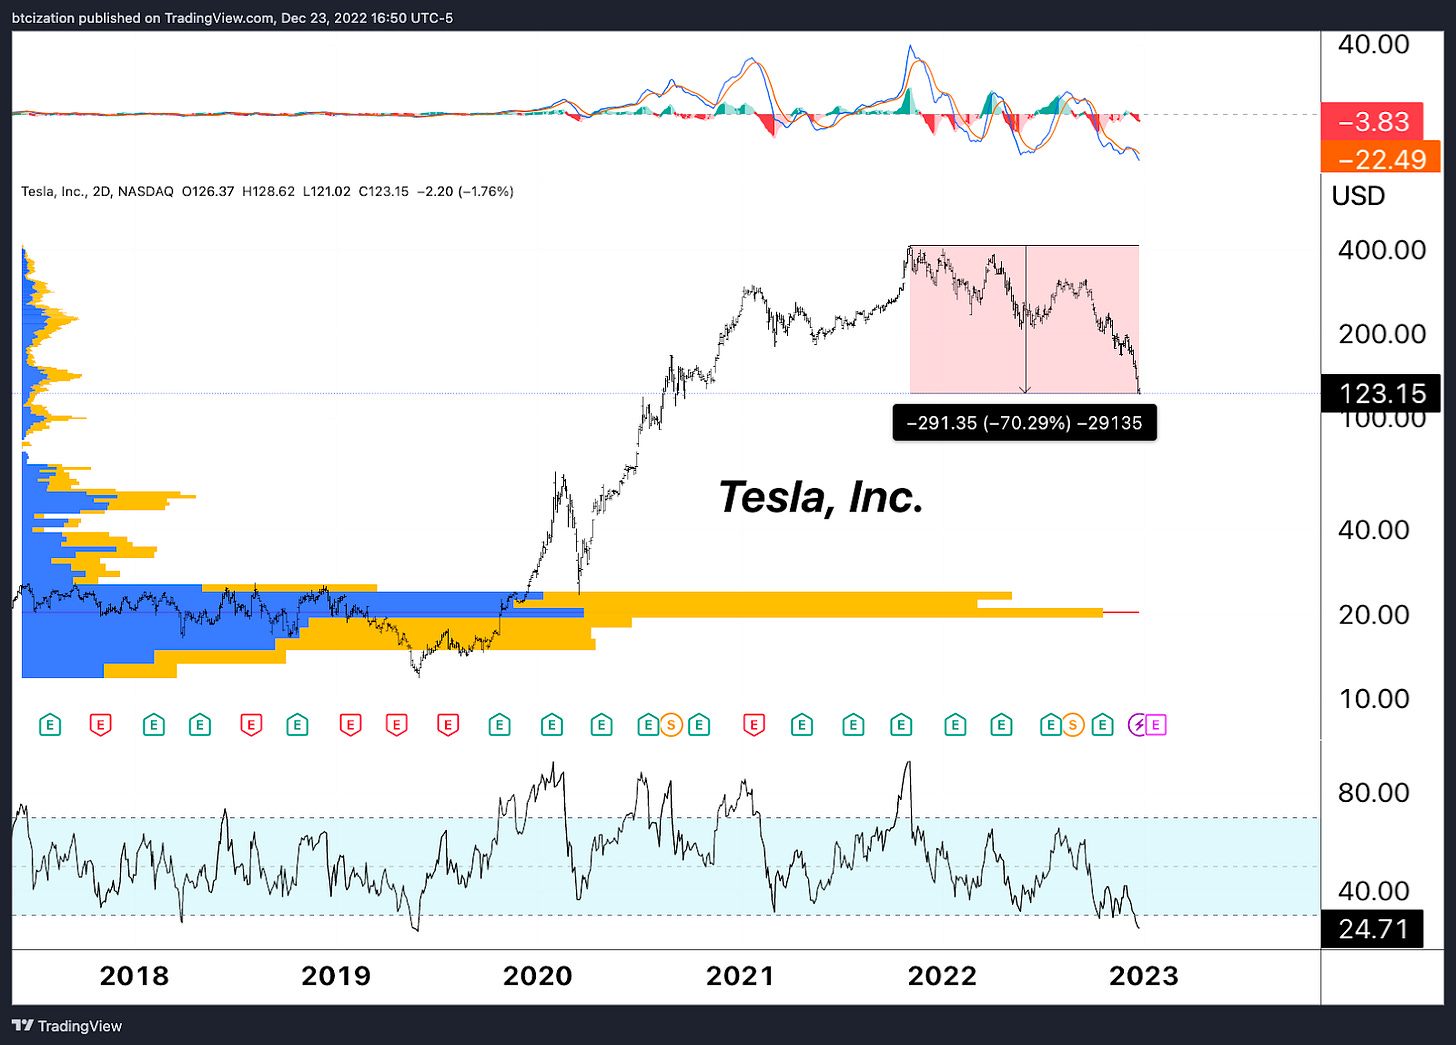Open the middle of three consecutive red earnings markers
The image size is (1456, 1045).
(397, 725)
